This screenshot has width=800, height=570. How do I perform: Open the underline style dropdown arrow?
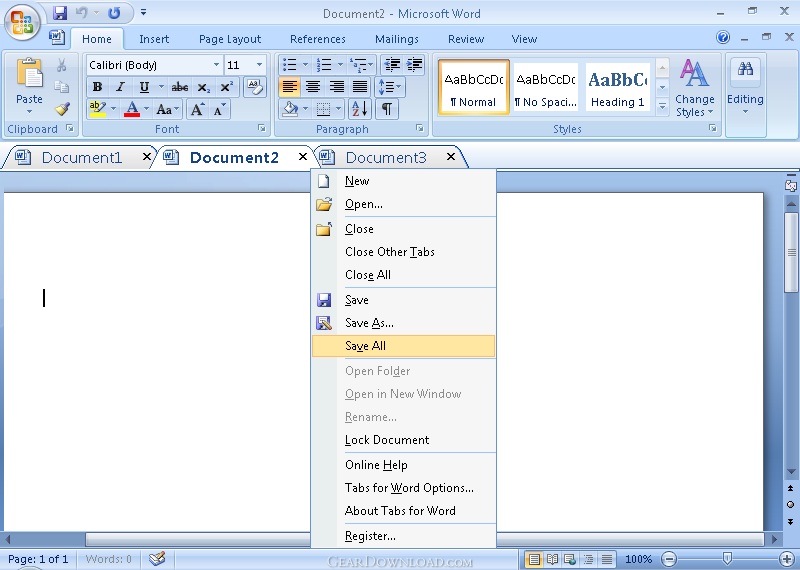161,87
